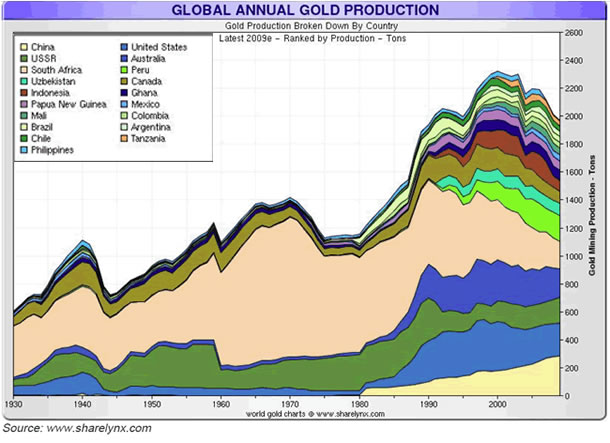This screenshot has width=610, height=443.
Task: Click the Uzbekistan legend label
Action: coord(55,81)
